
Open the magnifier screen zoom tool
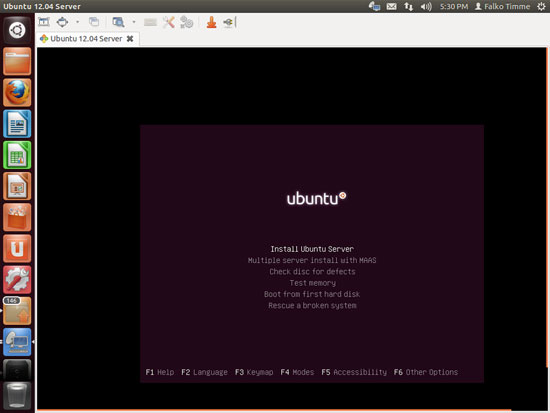click(x=118, y=22)
